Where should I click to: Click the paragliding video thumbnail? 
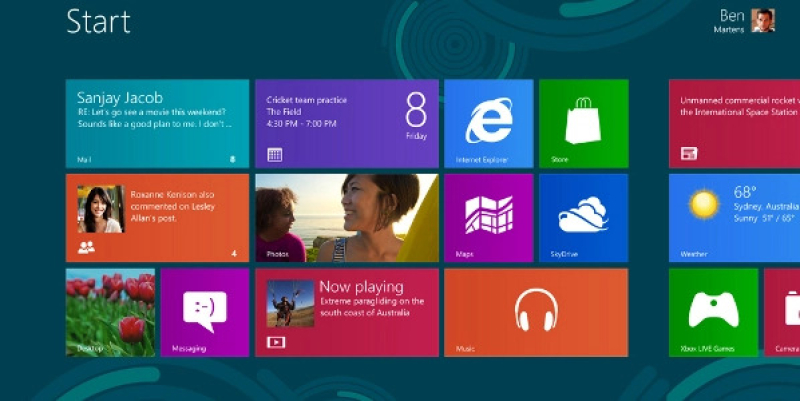tap(290, 304)
